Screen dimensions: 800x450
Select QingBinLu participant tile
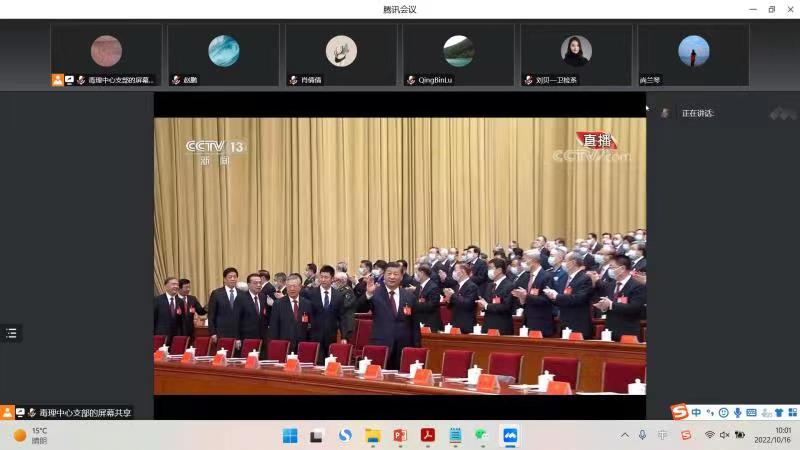pyautogui.click(x=459, y=54)
